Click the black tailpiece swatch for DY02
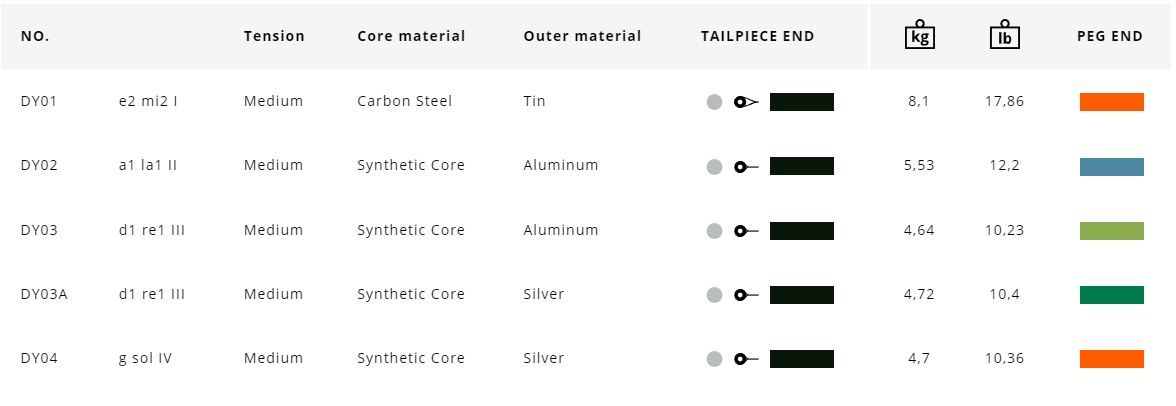The image size is (1176, 406). pos(801,166)
